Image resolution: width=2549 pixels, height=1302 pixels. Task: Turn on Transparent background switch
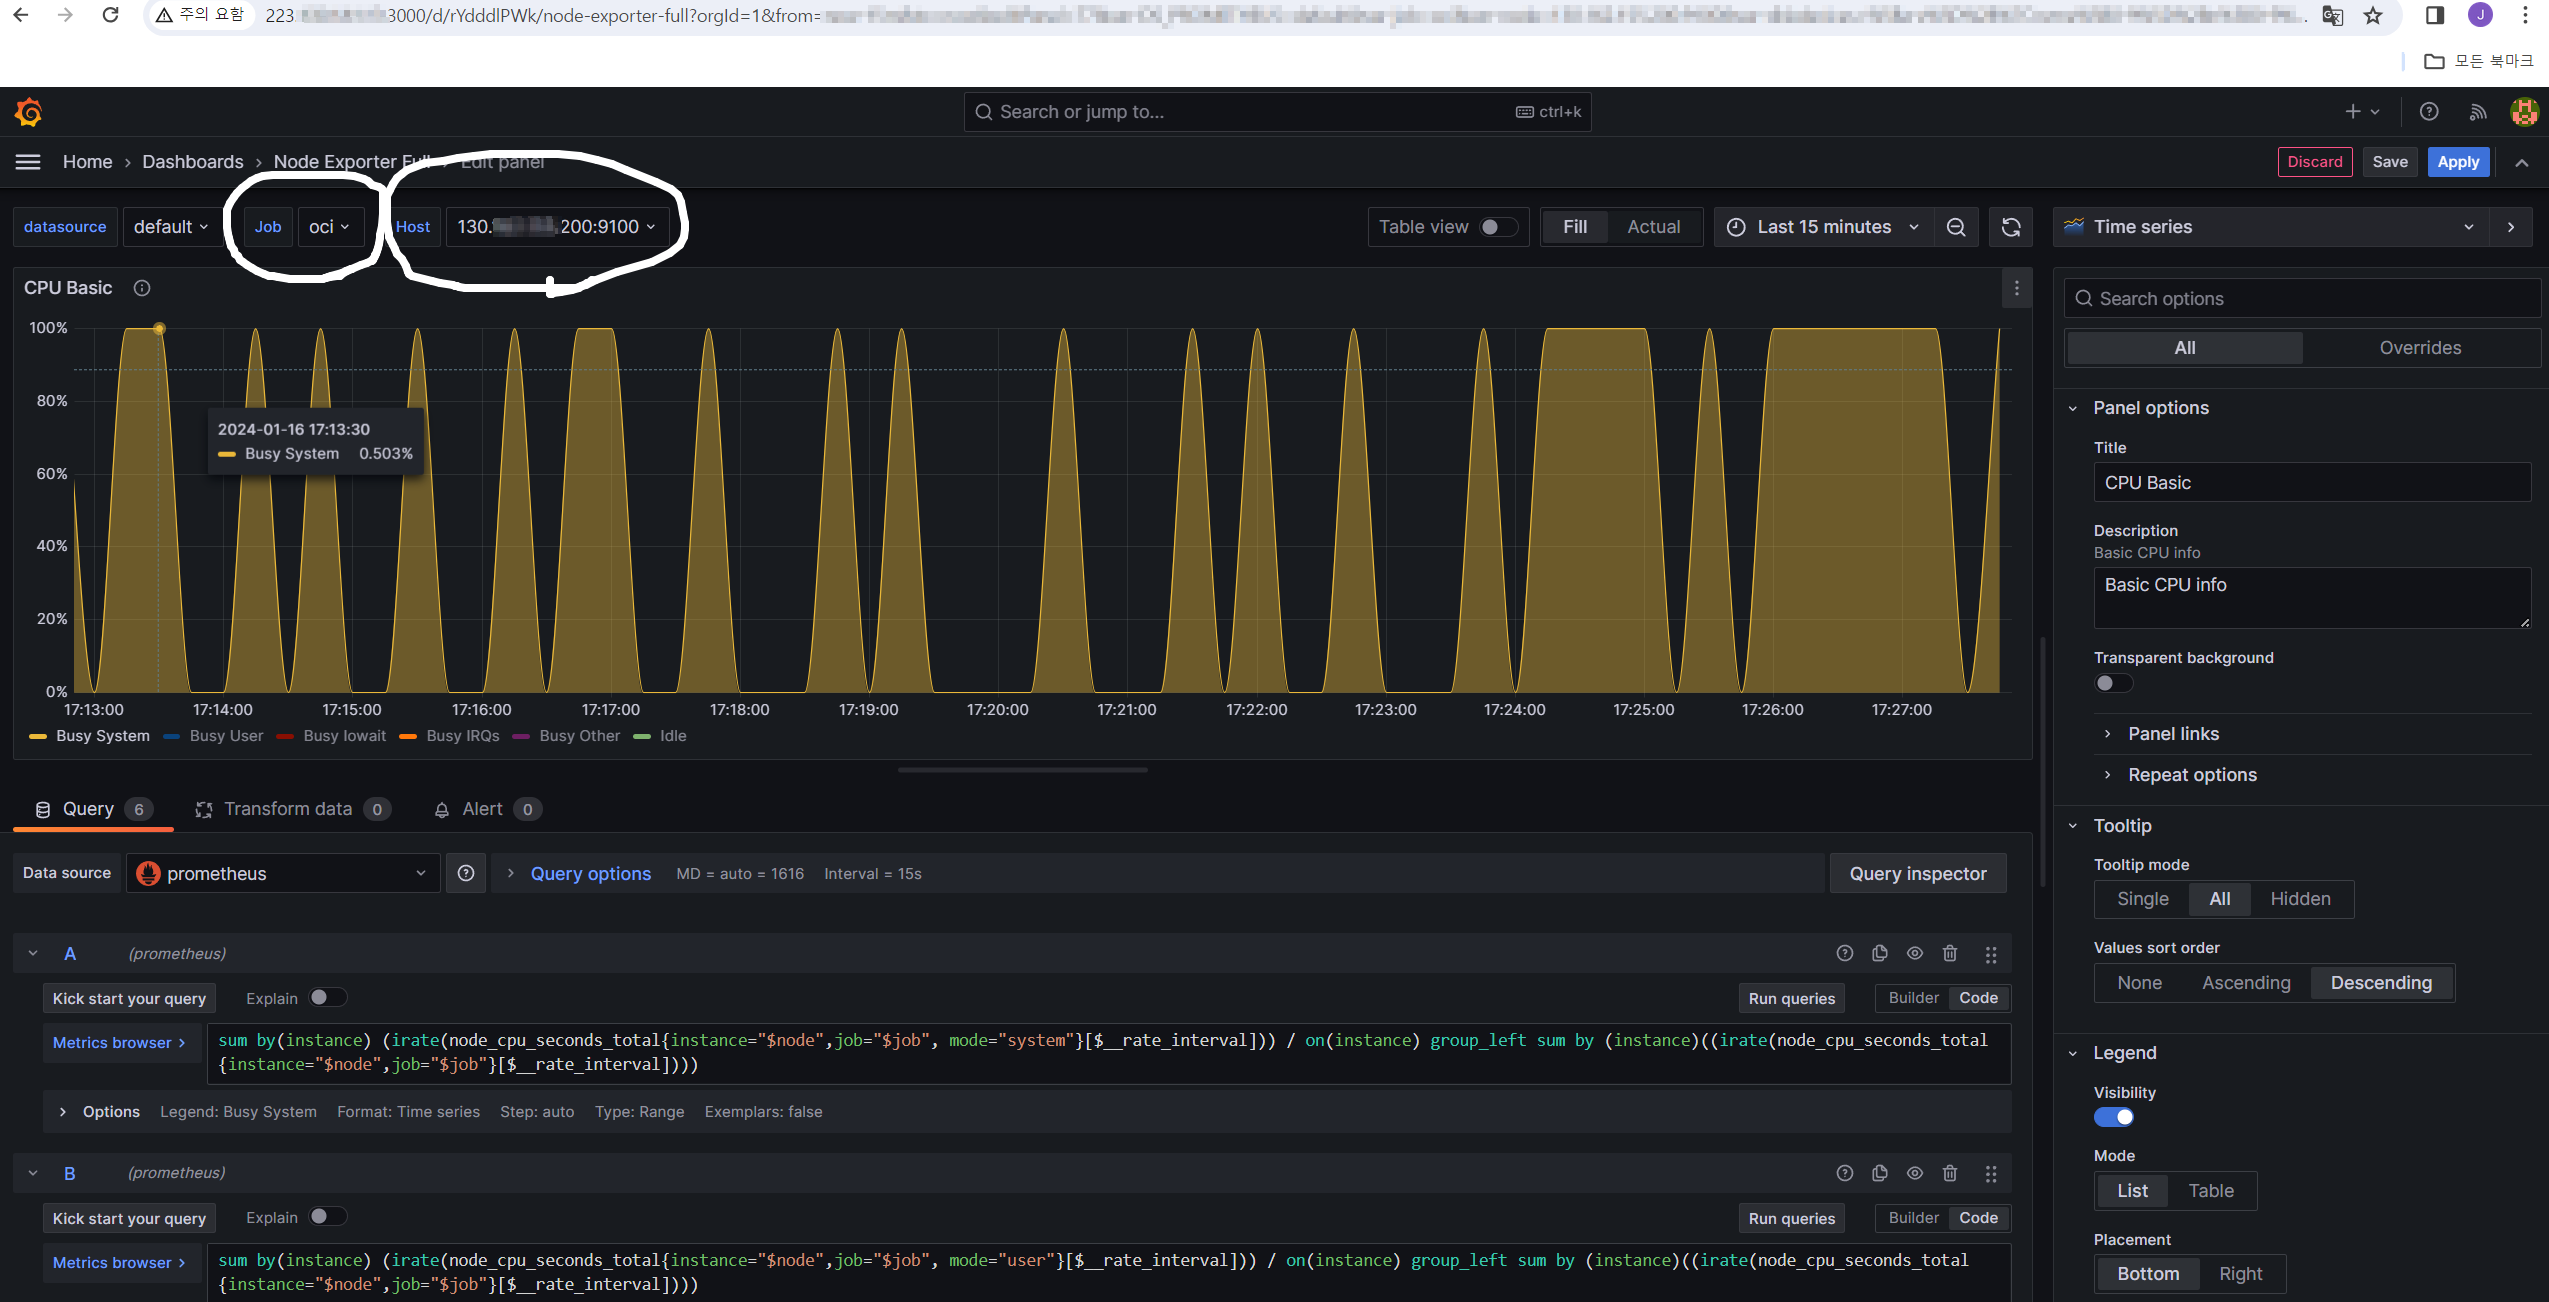pyautogui.click(x=2113, y=683)
